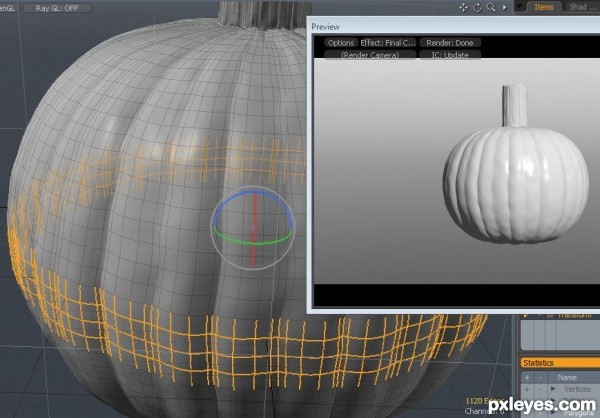Image resolution: width=600 pixels, height=418 pixels.
Task: Switch to the Shad... (Shading) tab
Action: point(581,7)
